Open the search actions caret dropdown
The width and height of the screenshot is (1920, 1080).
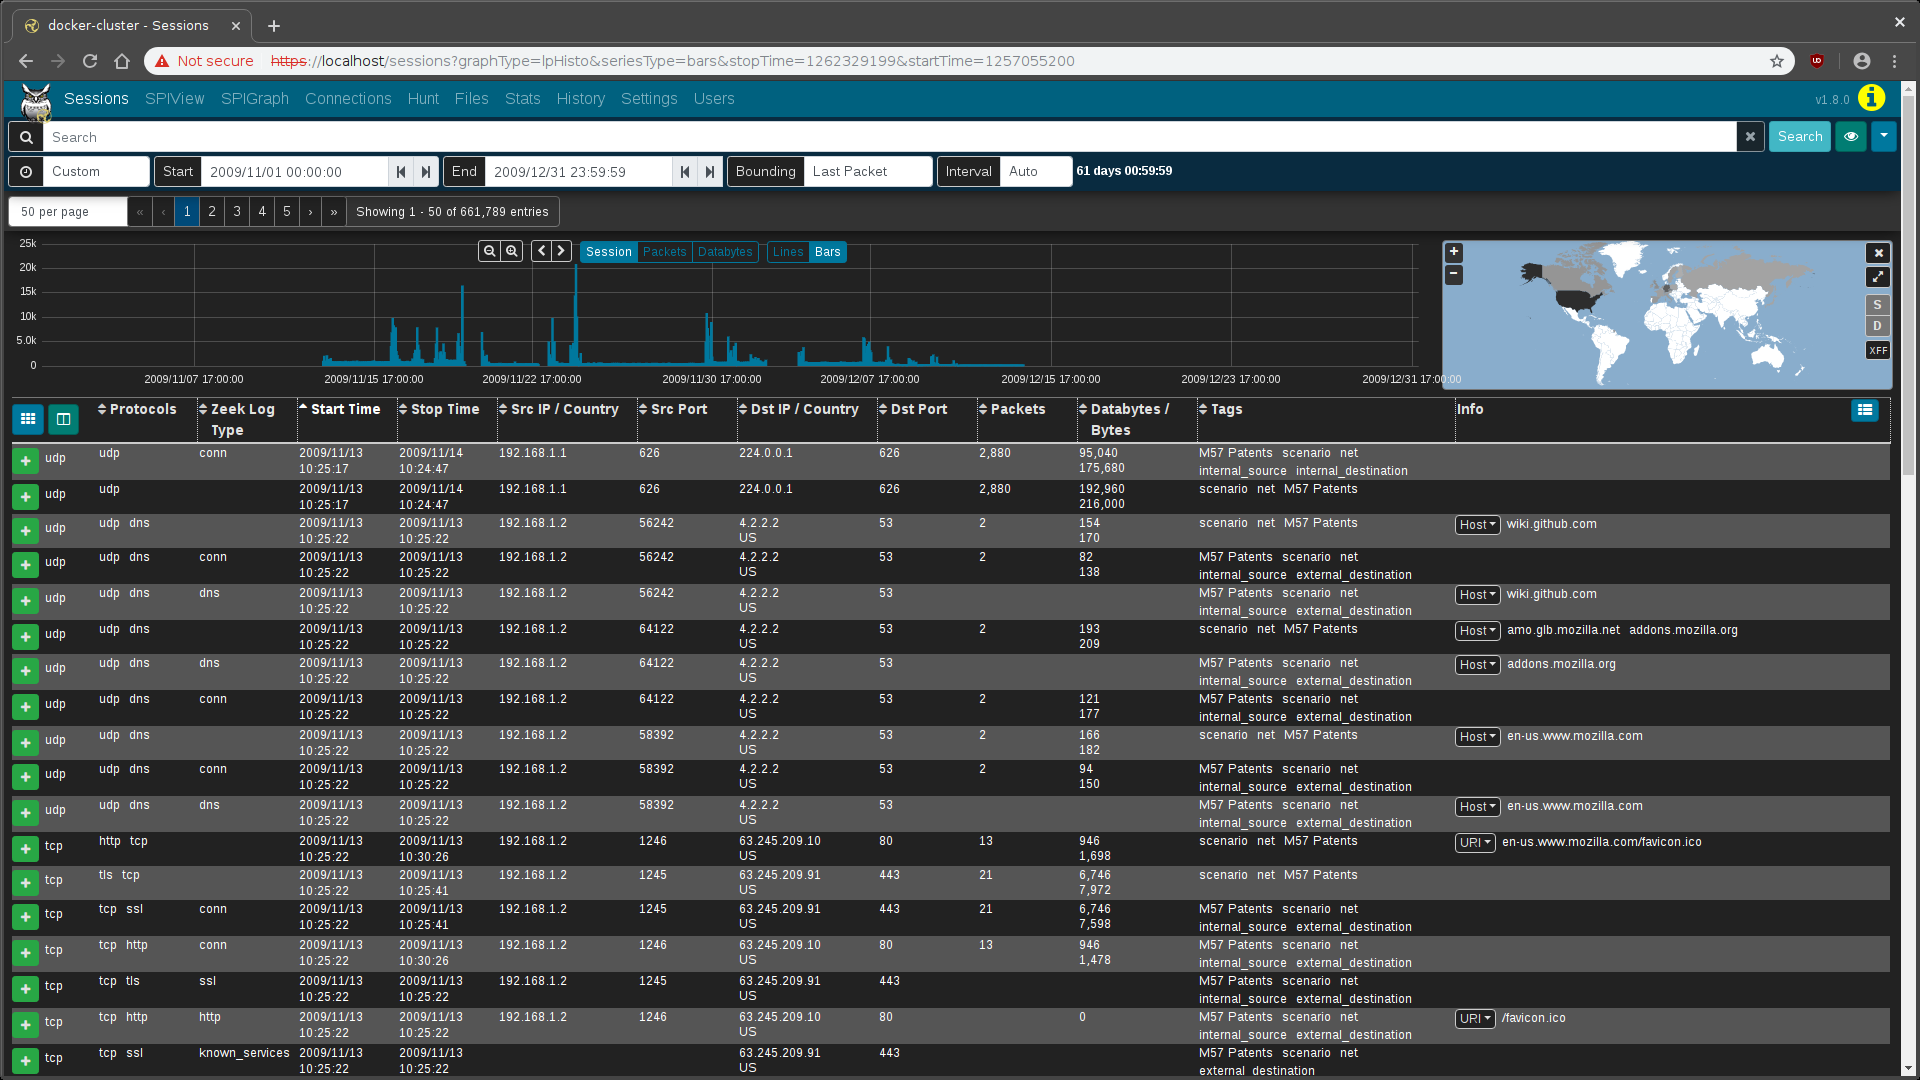[x=1884, y=137]
